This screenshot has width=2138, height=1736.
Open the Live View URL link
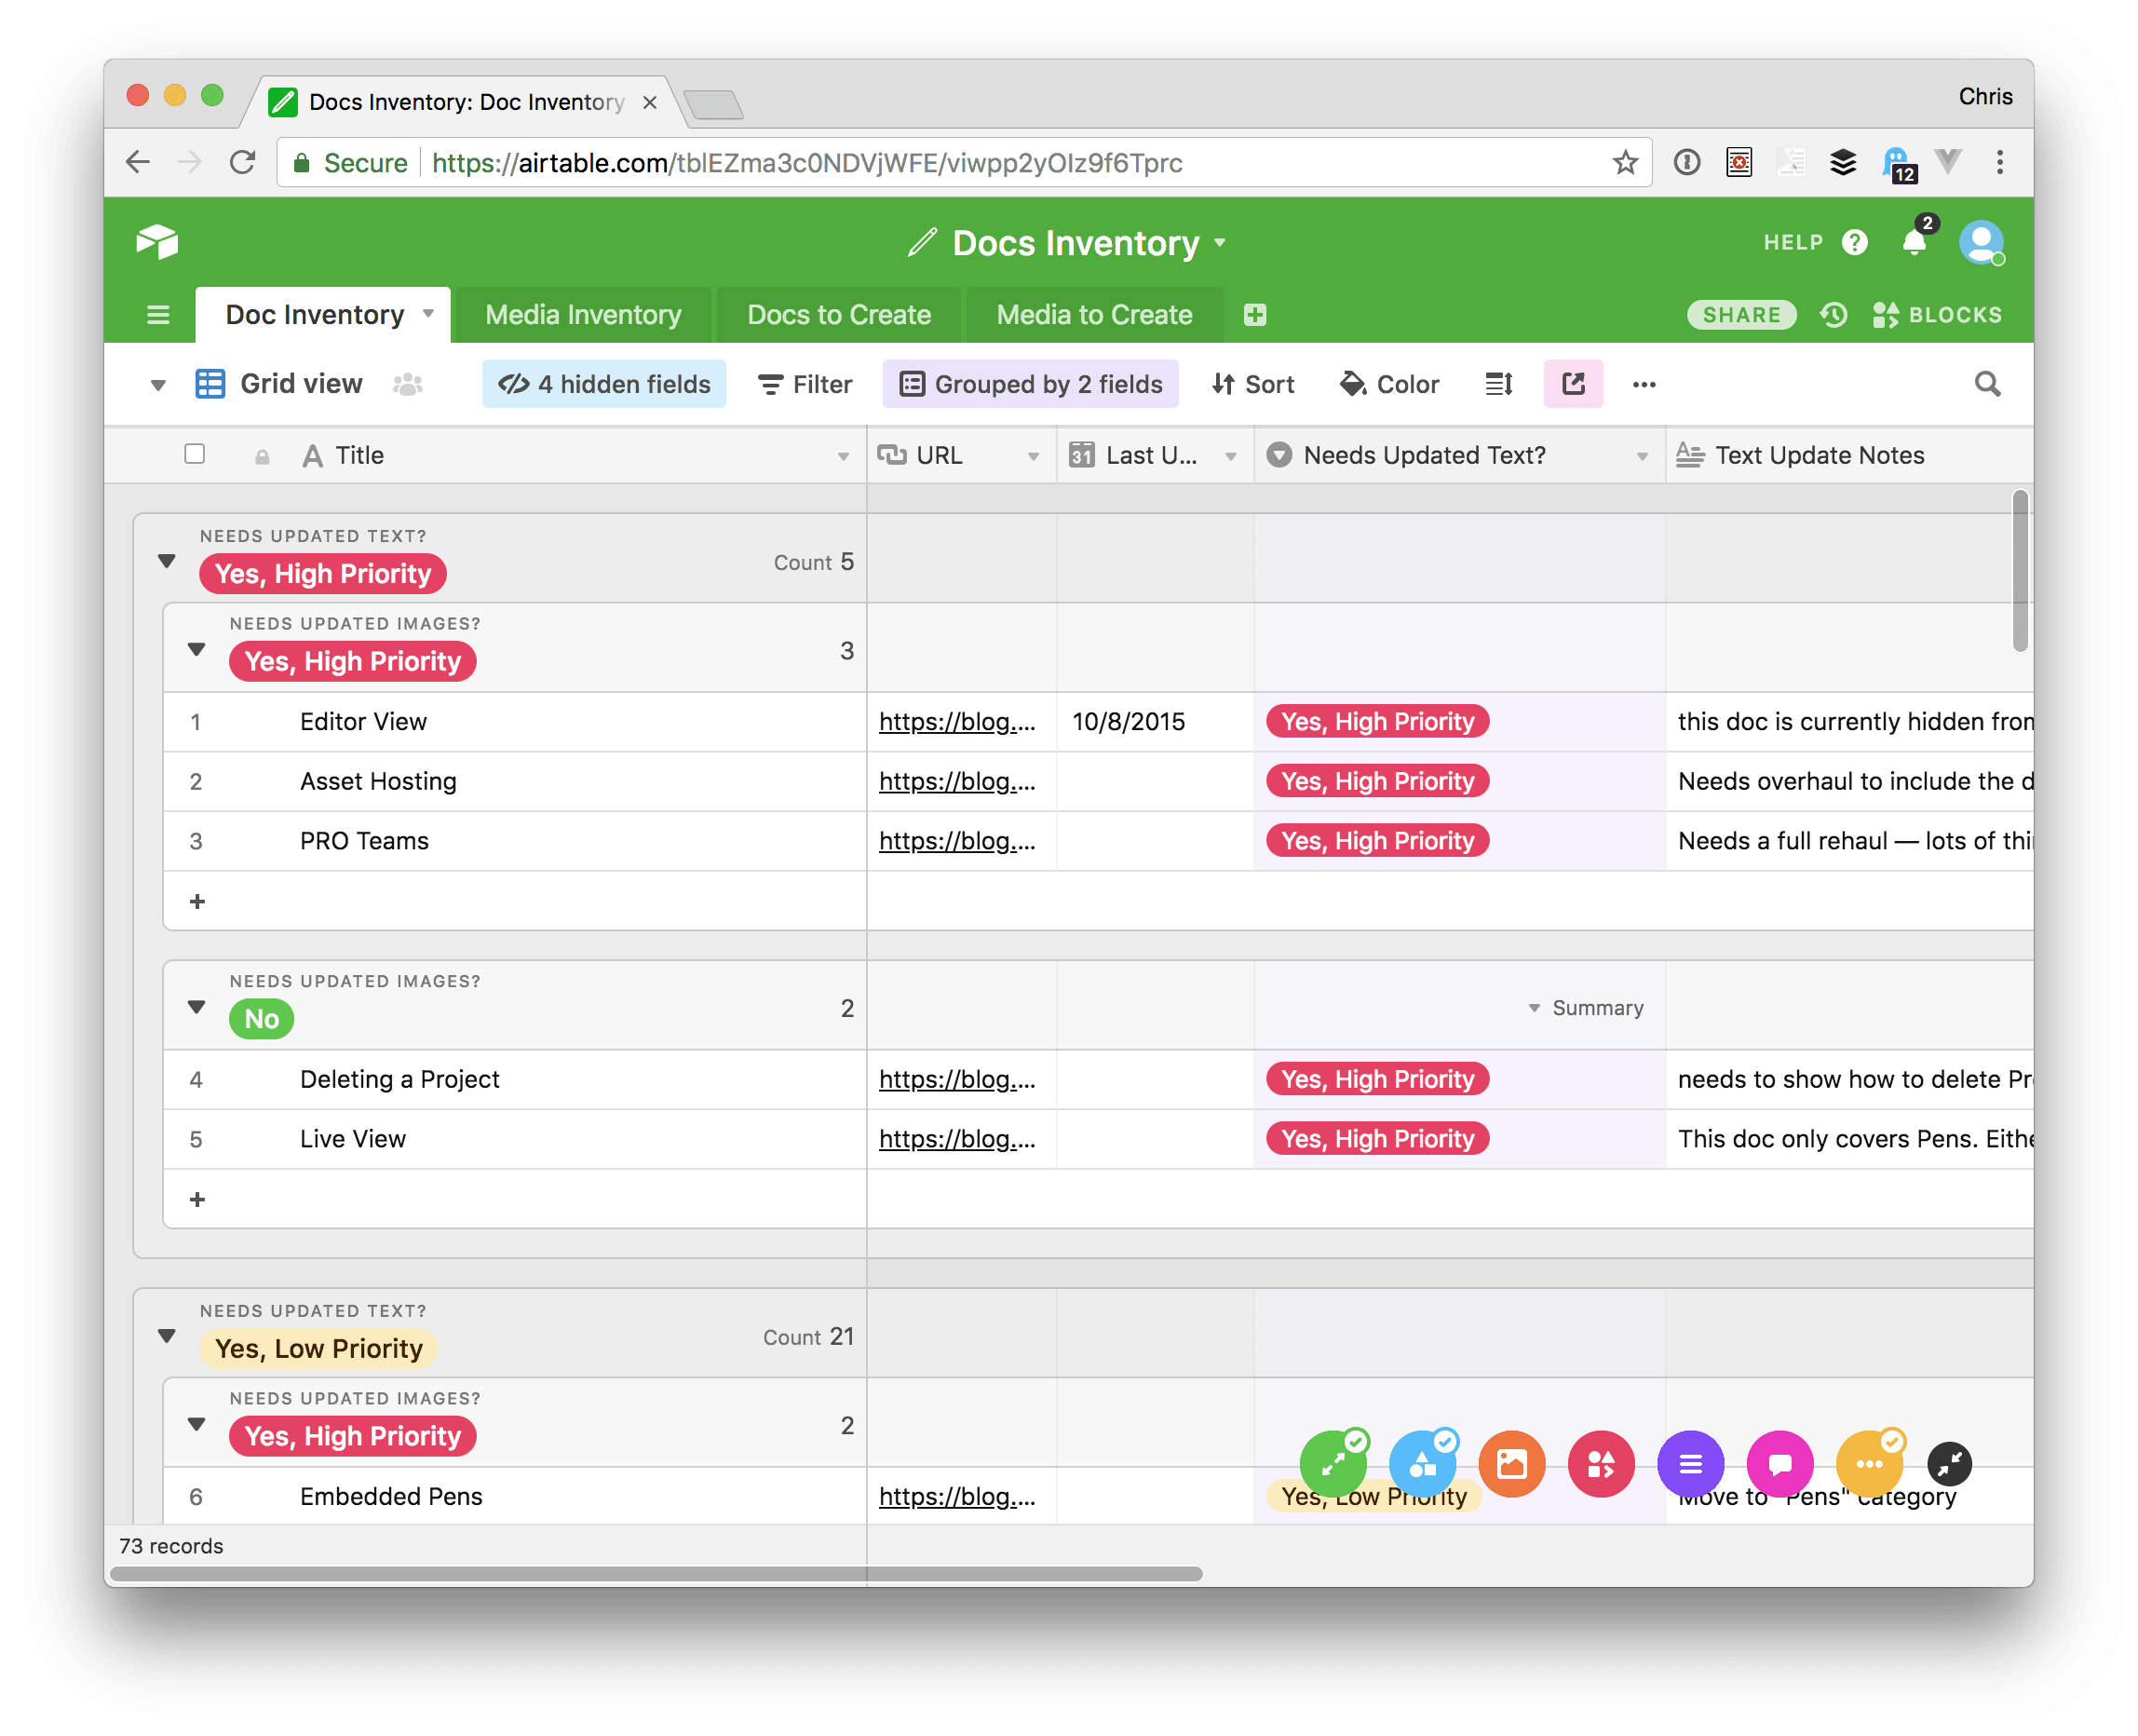[957, 1139]
